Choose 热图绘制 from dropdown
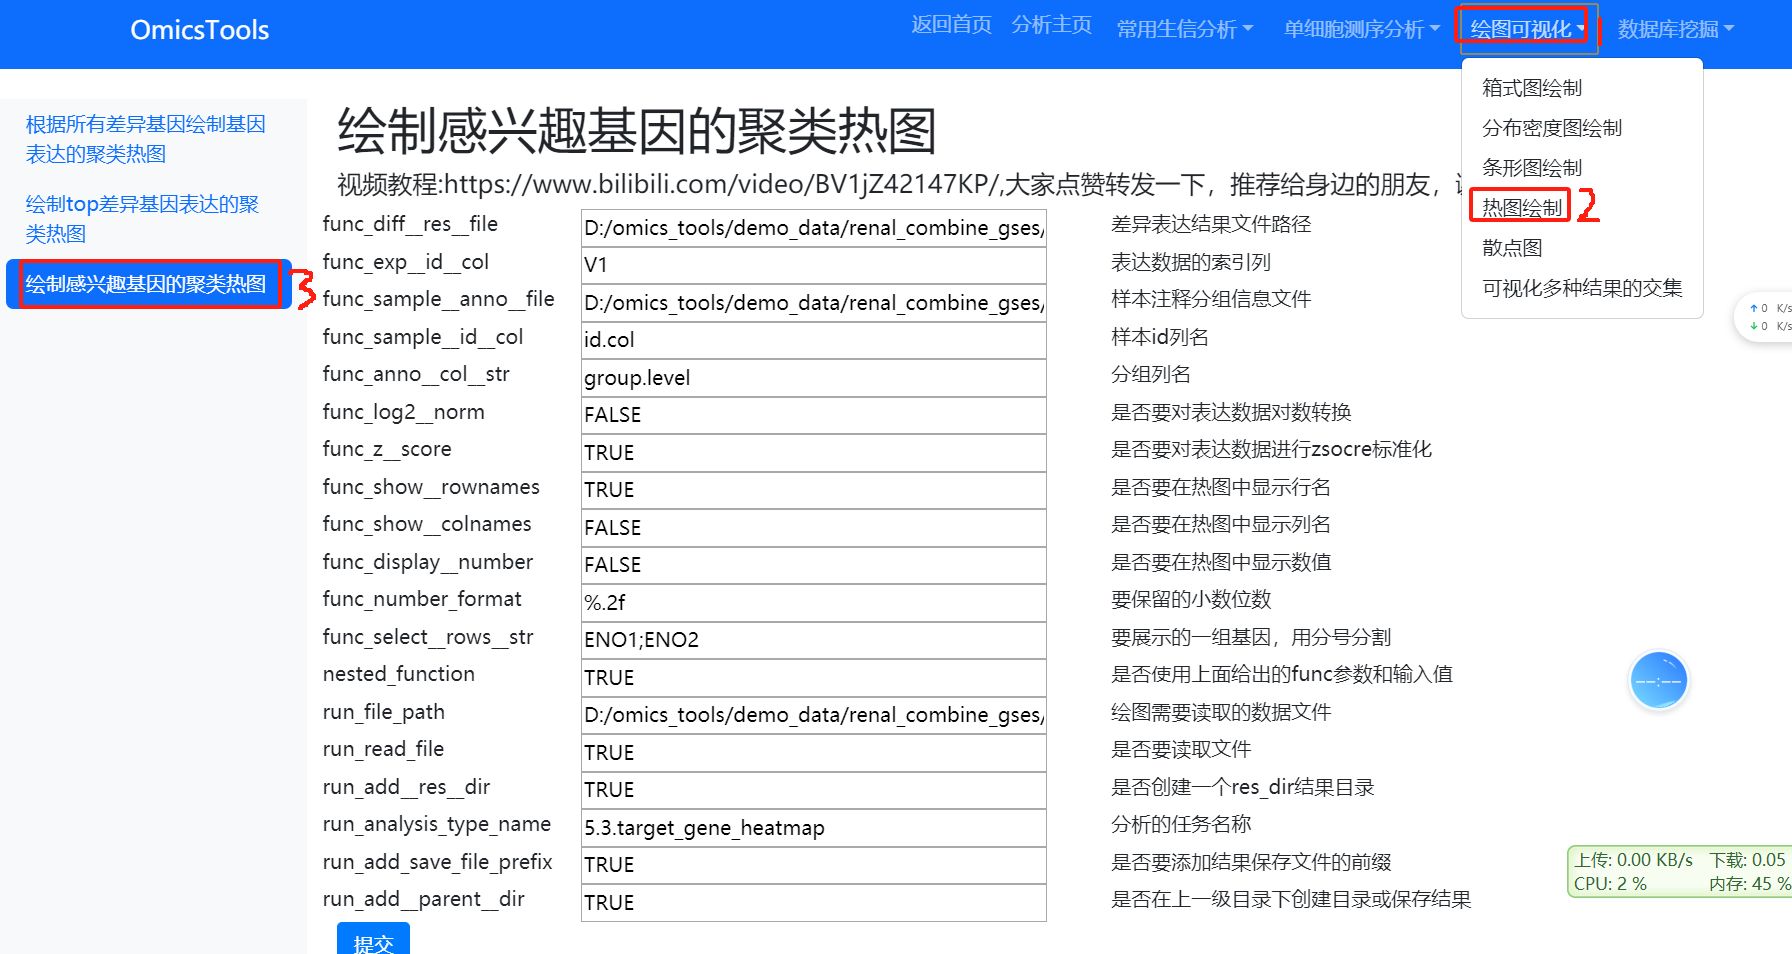The height and width of the screenshot is (954, 1792). (x=1522, y=208)
